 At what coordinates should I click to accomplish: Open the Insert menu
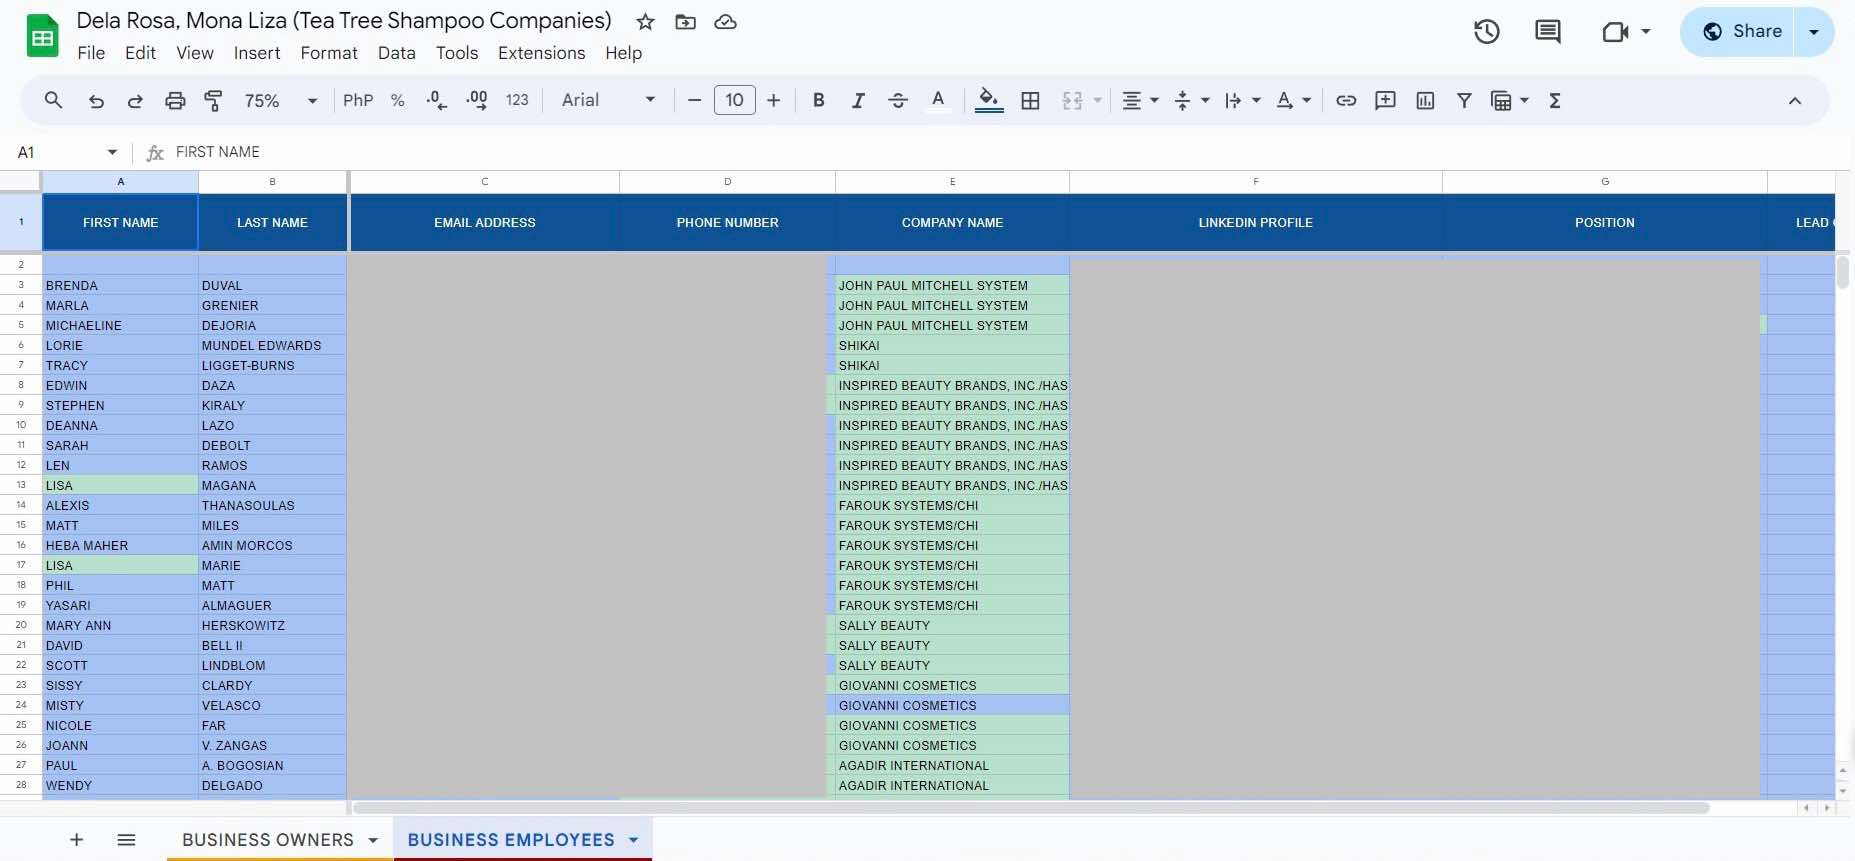257,53
